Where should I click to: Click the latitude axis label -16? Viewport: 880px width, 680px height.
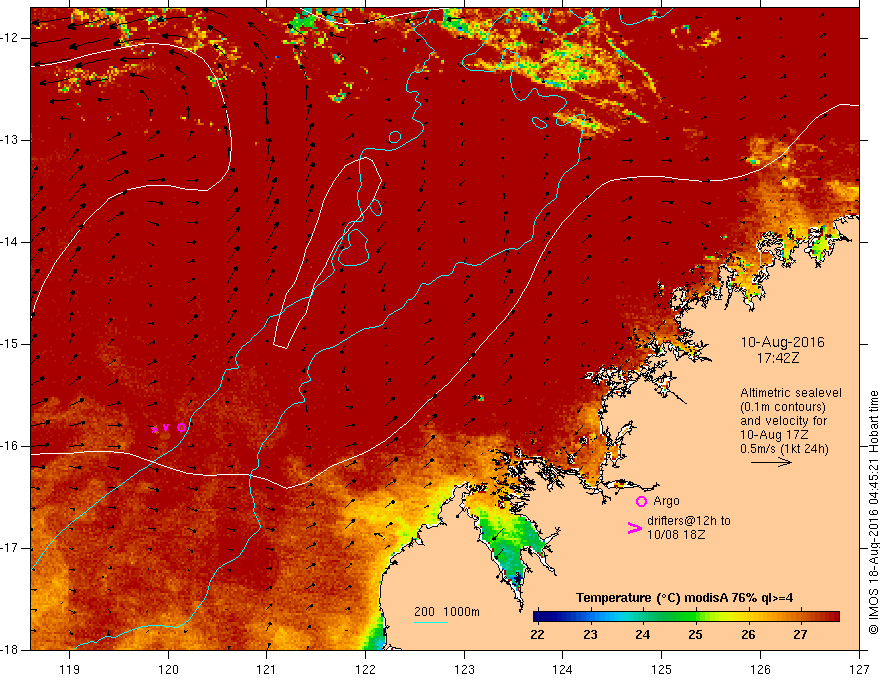pos(11,446)
